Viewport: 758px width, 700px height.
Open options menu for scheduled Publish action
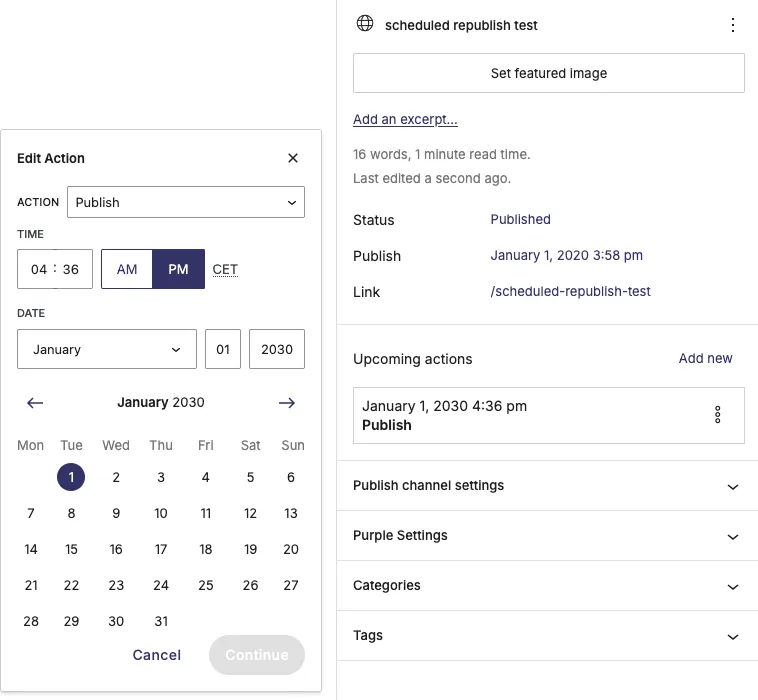717,415
